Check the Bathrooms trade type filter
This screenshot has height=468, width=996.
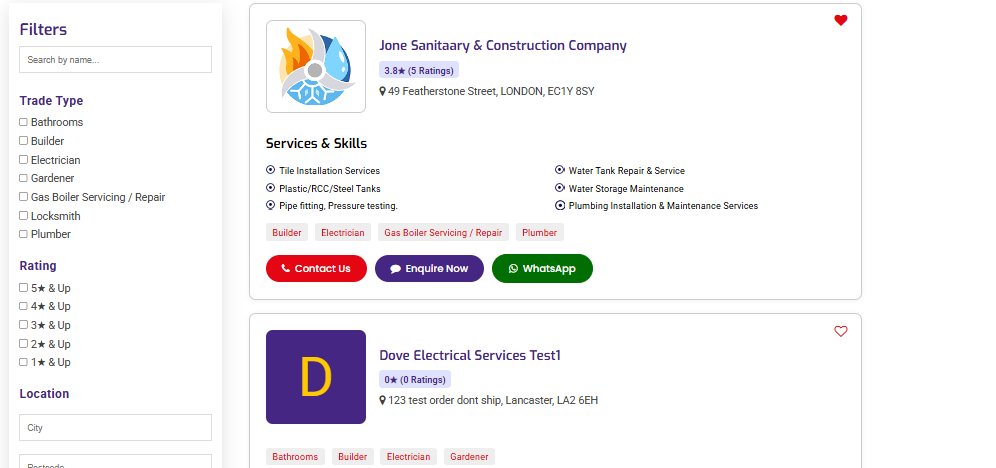[x=24, y=122]
